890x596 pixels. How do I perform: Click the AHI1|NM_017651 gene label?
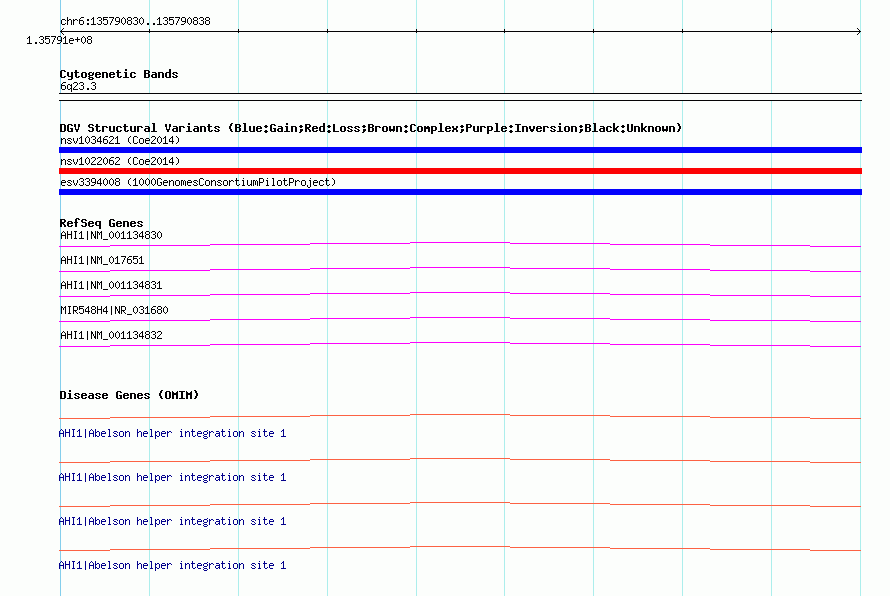102,260
